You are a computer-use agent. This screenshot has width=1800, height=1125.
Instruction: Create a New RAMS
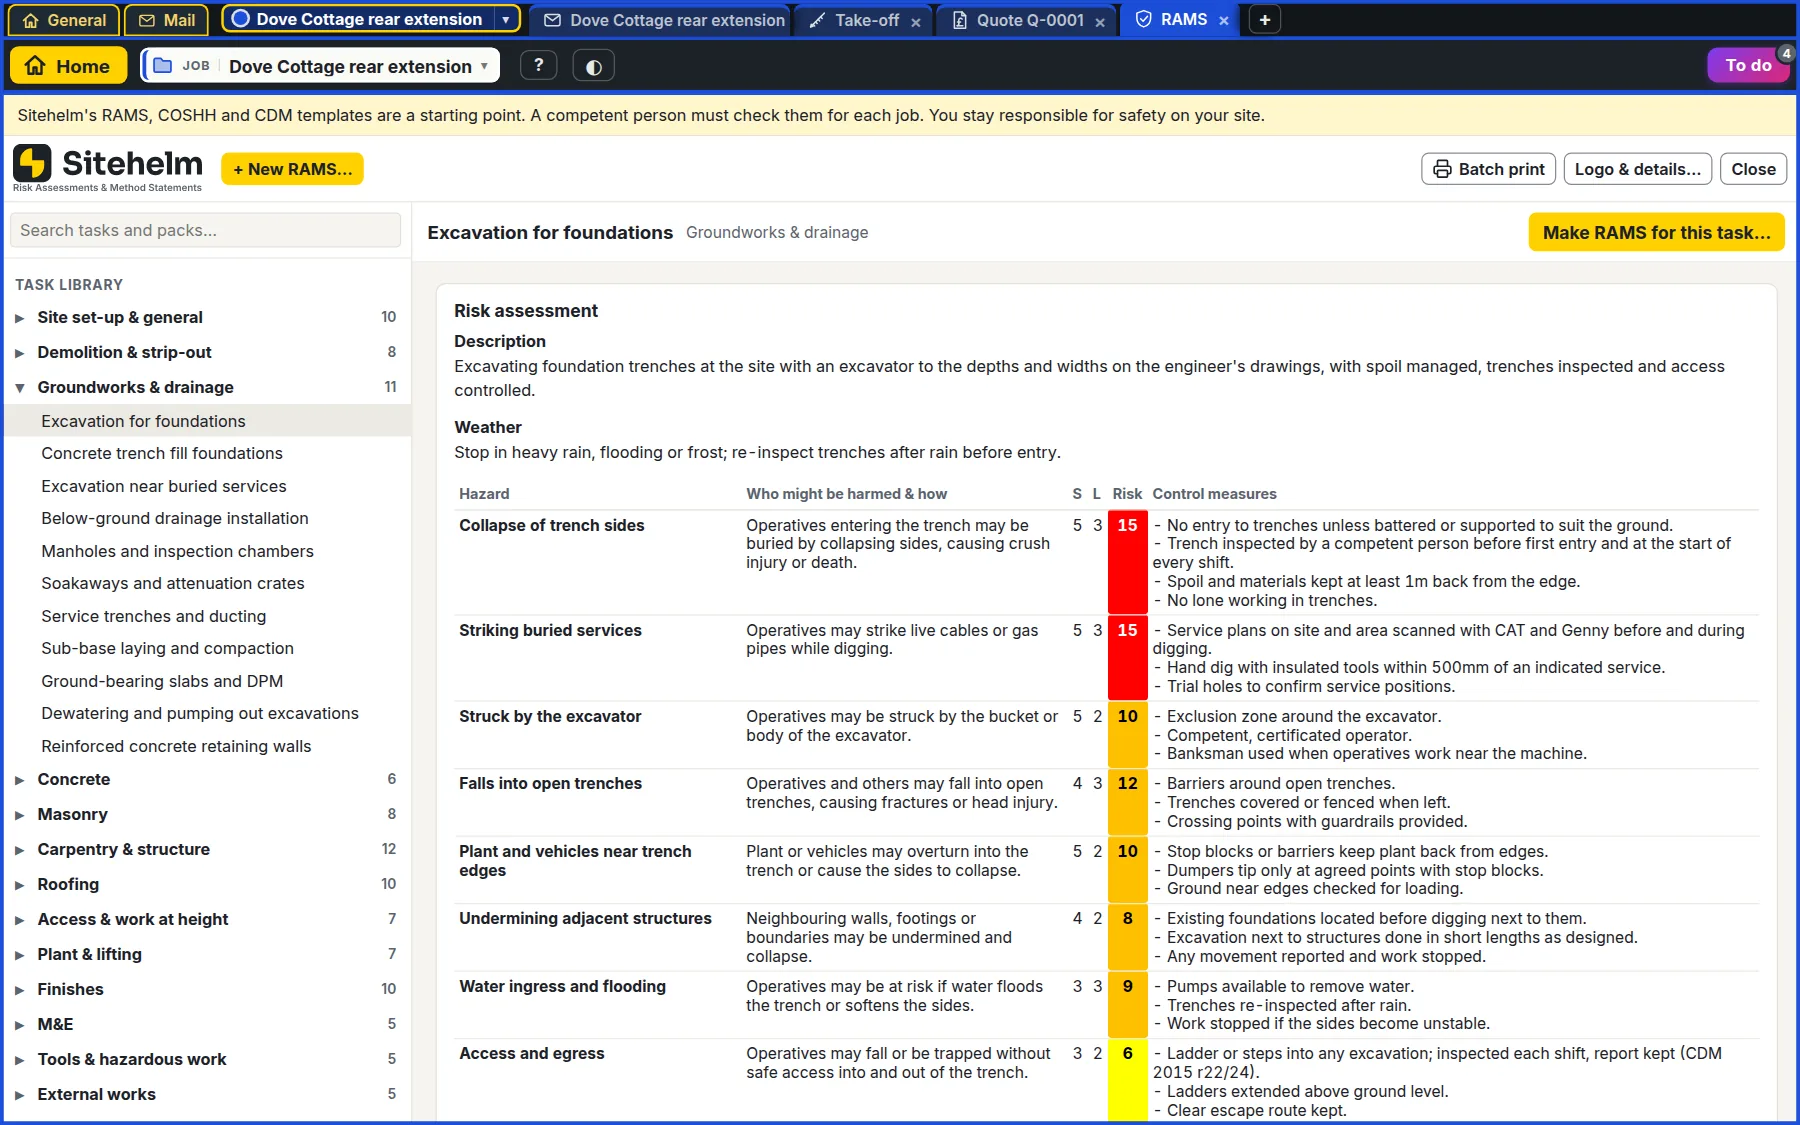292,169
